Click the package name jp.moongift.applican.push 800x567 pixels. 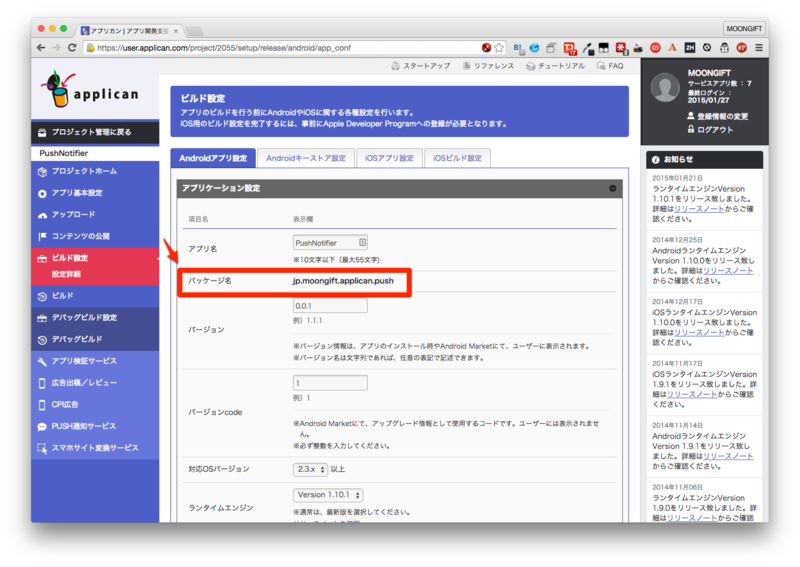(x=343, y=281)
